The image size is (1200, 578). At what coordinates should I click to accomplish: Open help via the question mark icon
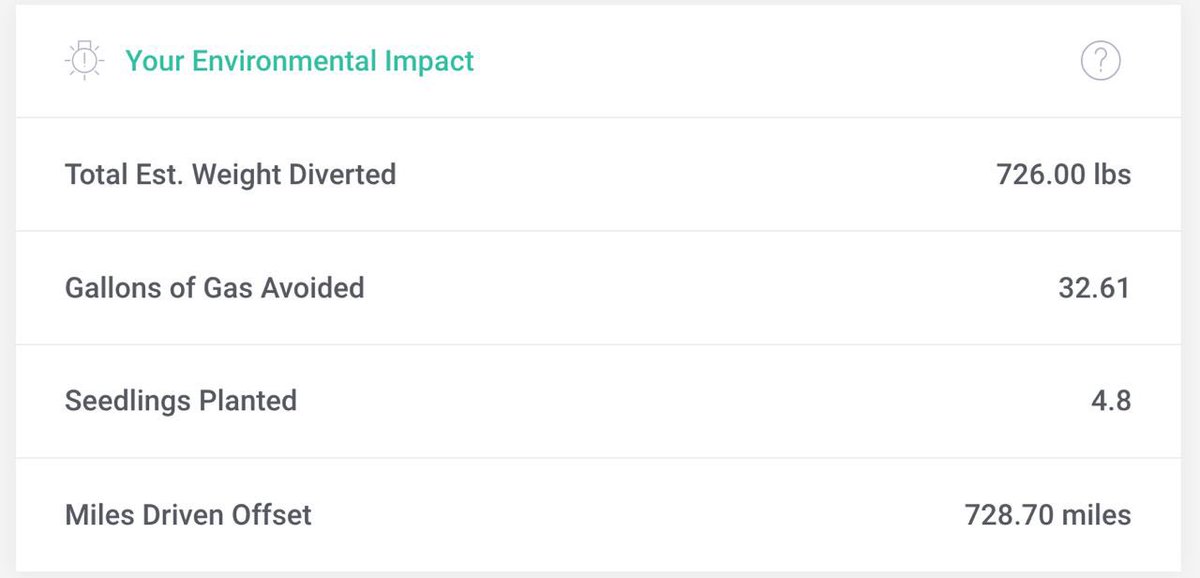coord(1100,62)
